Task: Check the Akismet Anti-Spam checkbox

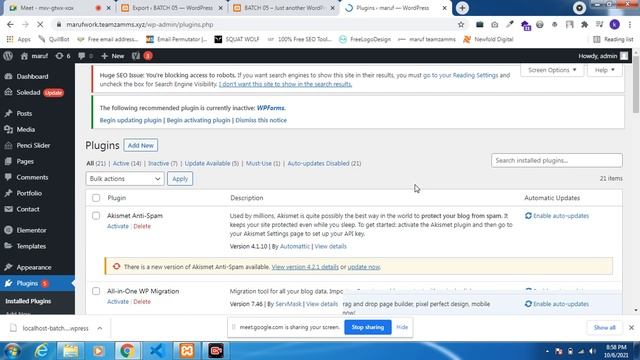Action: click(x=96, y=216)
